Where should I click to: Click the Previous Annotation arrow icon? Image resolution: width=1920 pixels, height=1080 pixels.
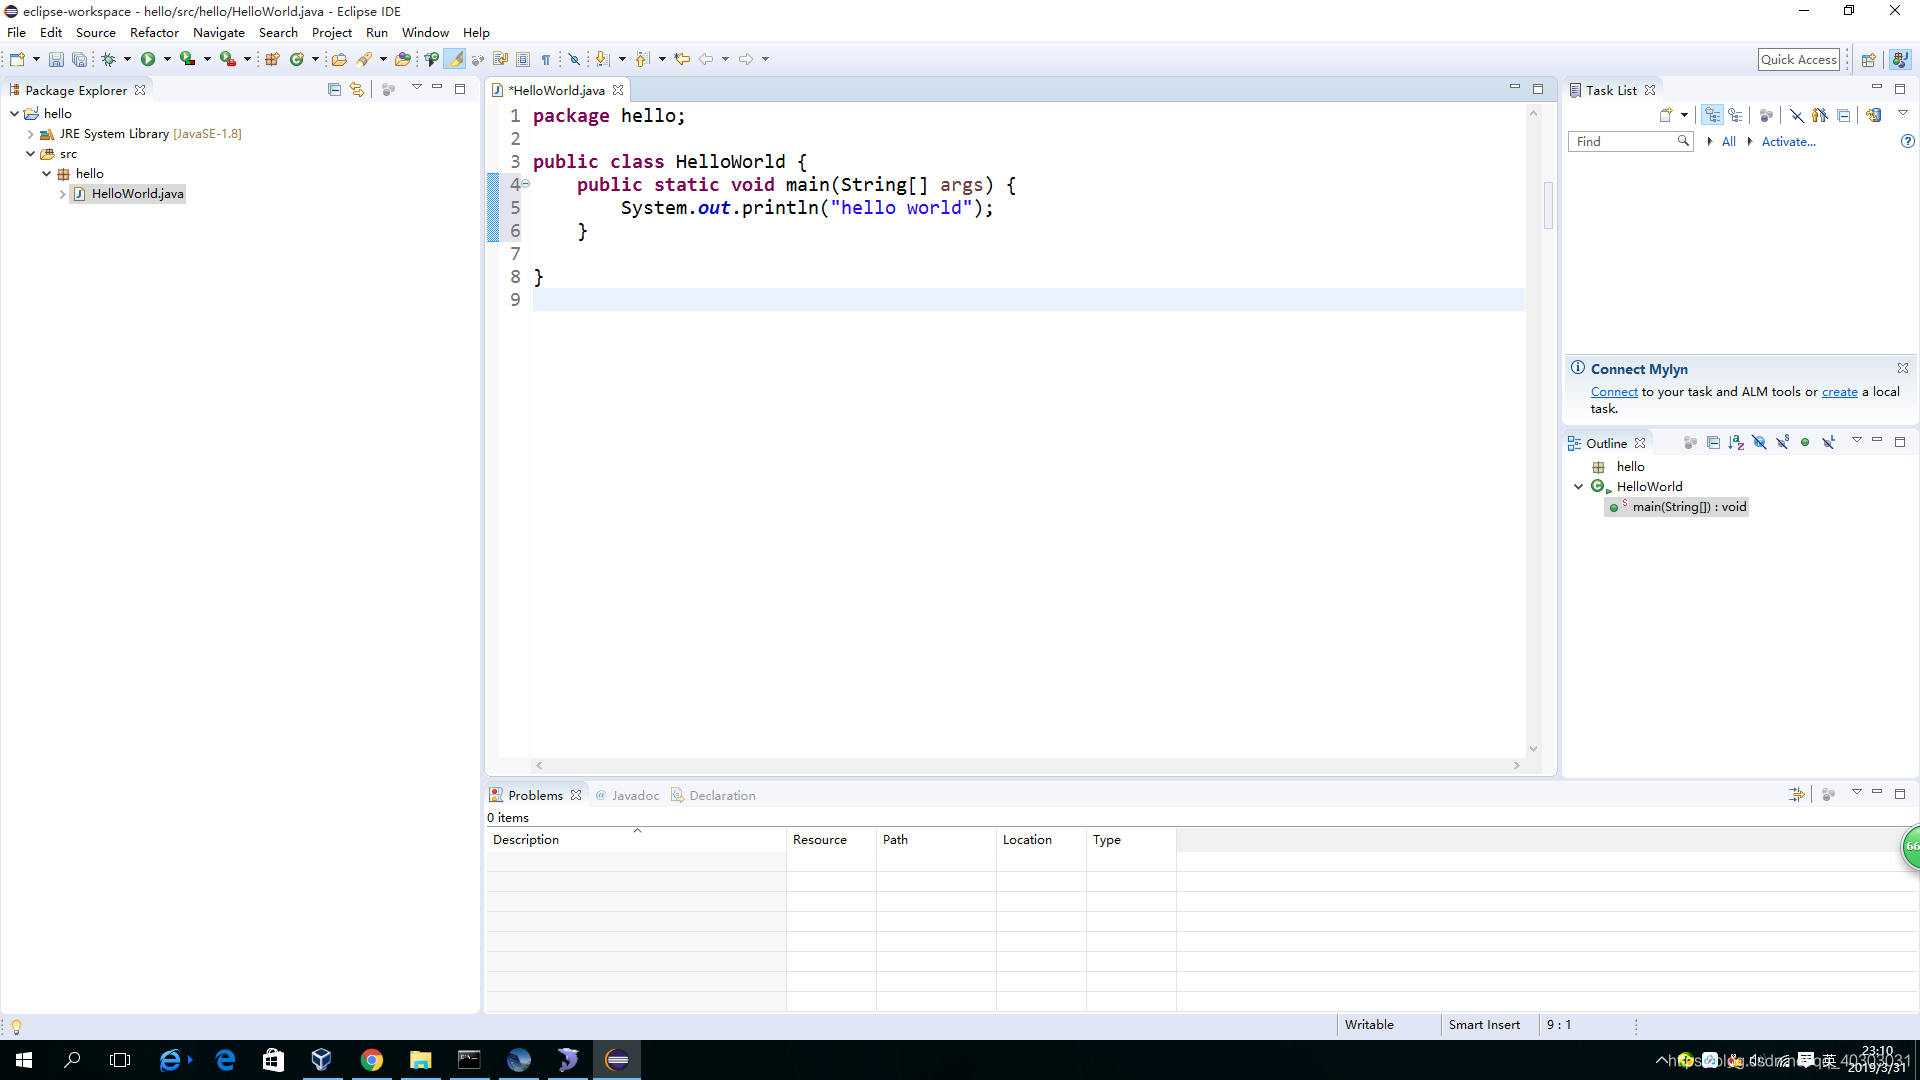point(642,60)
